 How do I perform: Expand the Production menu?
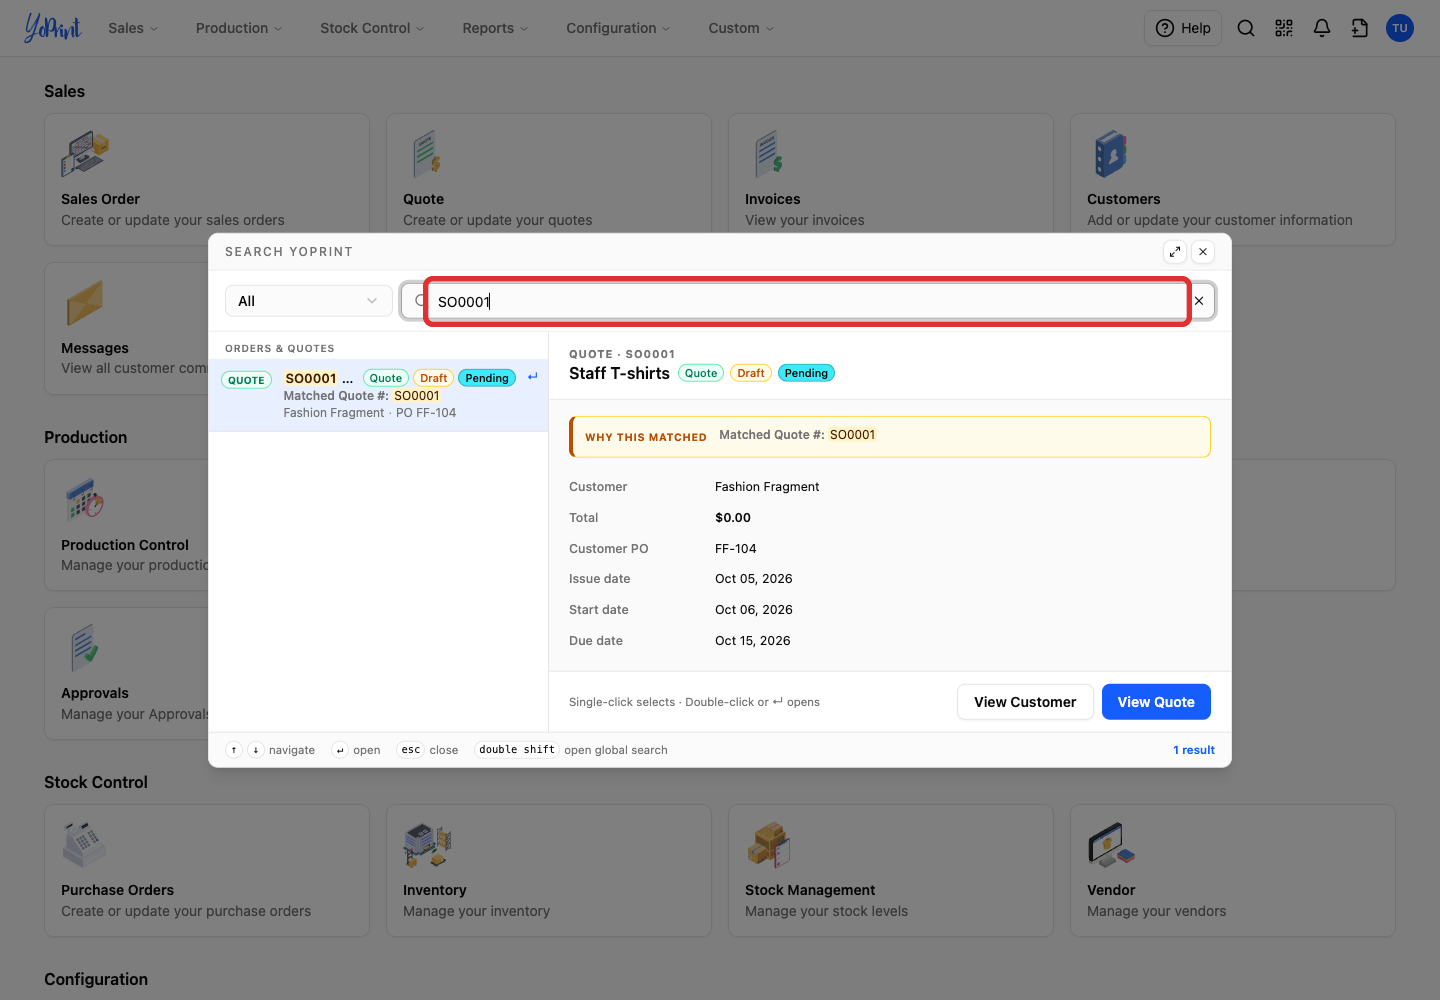pos(239,28)
